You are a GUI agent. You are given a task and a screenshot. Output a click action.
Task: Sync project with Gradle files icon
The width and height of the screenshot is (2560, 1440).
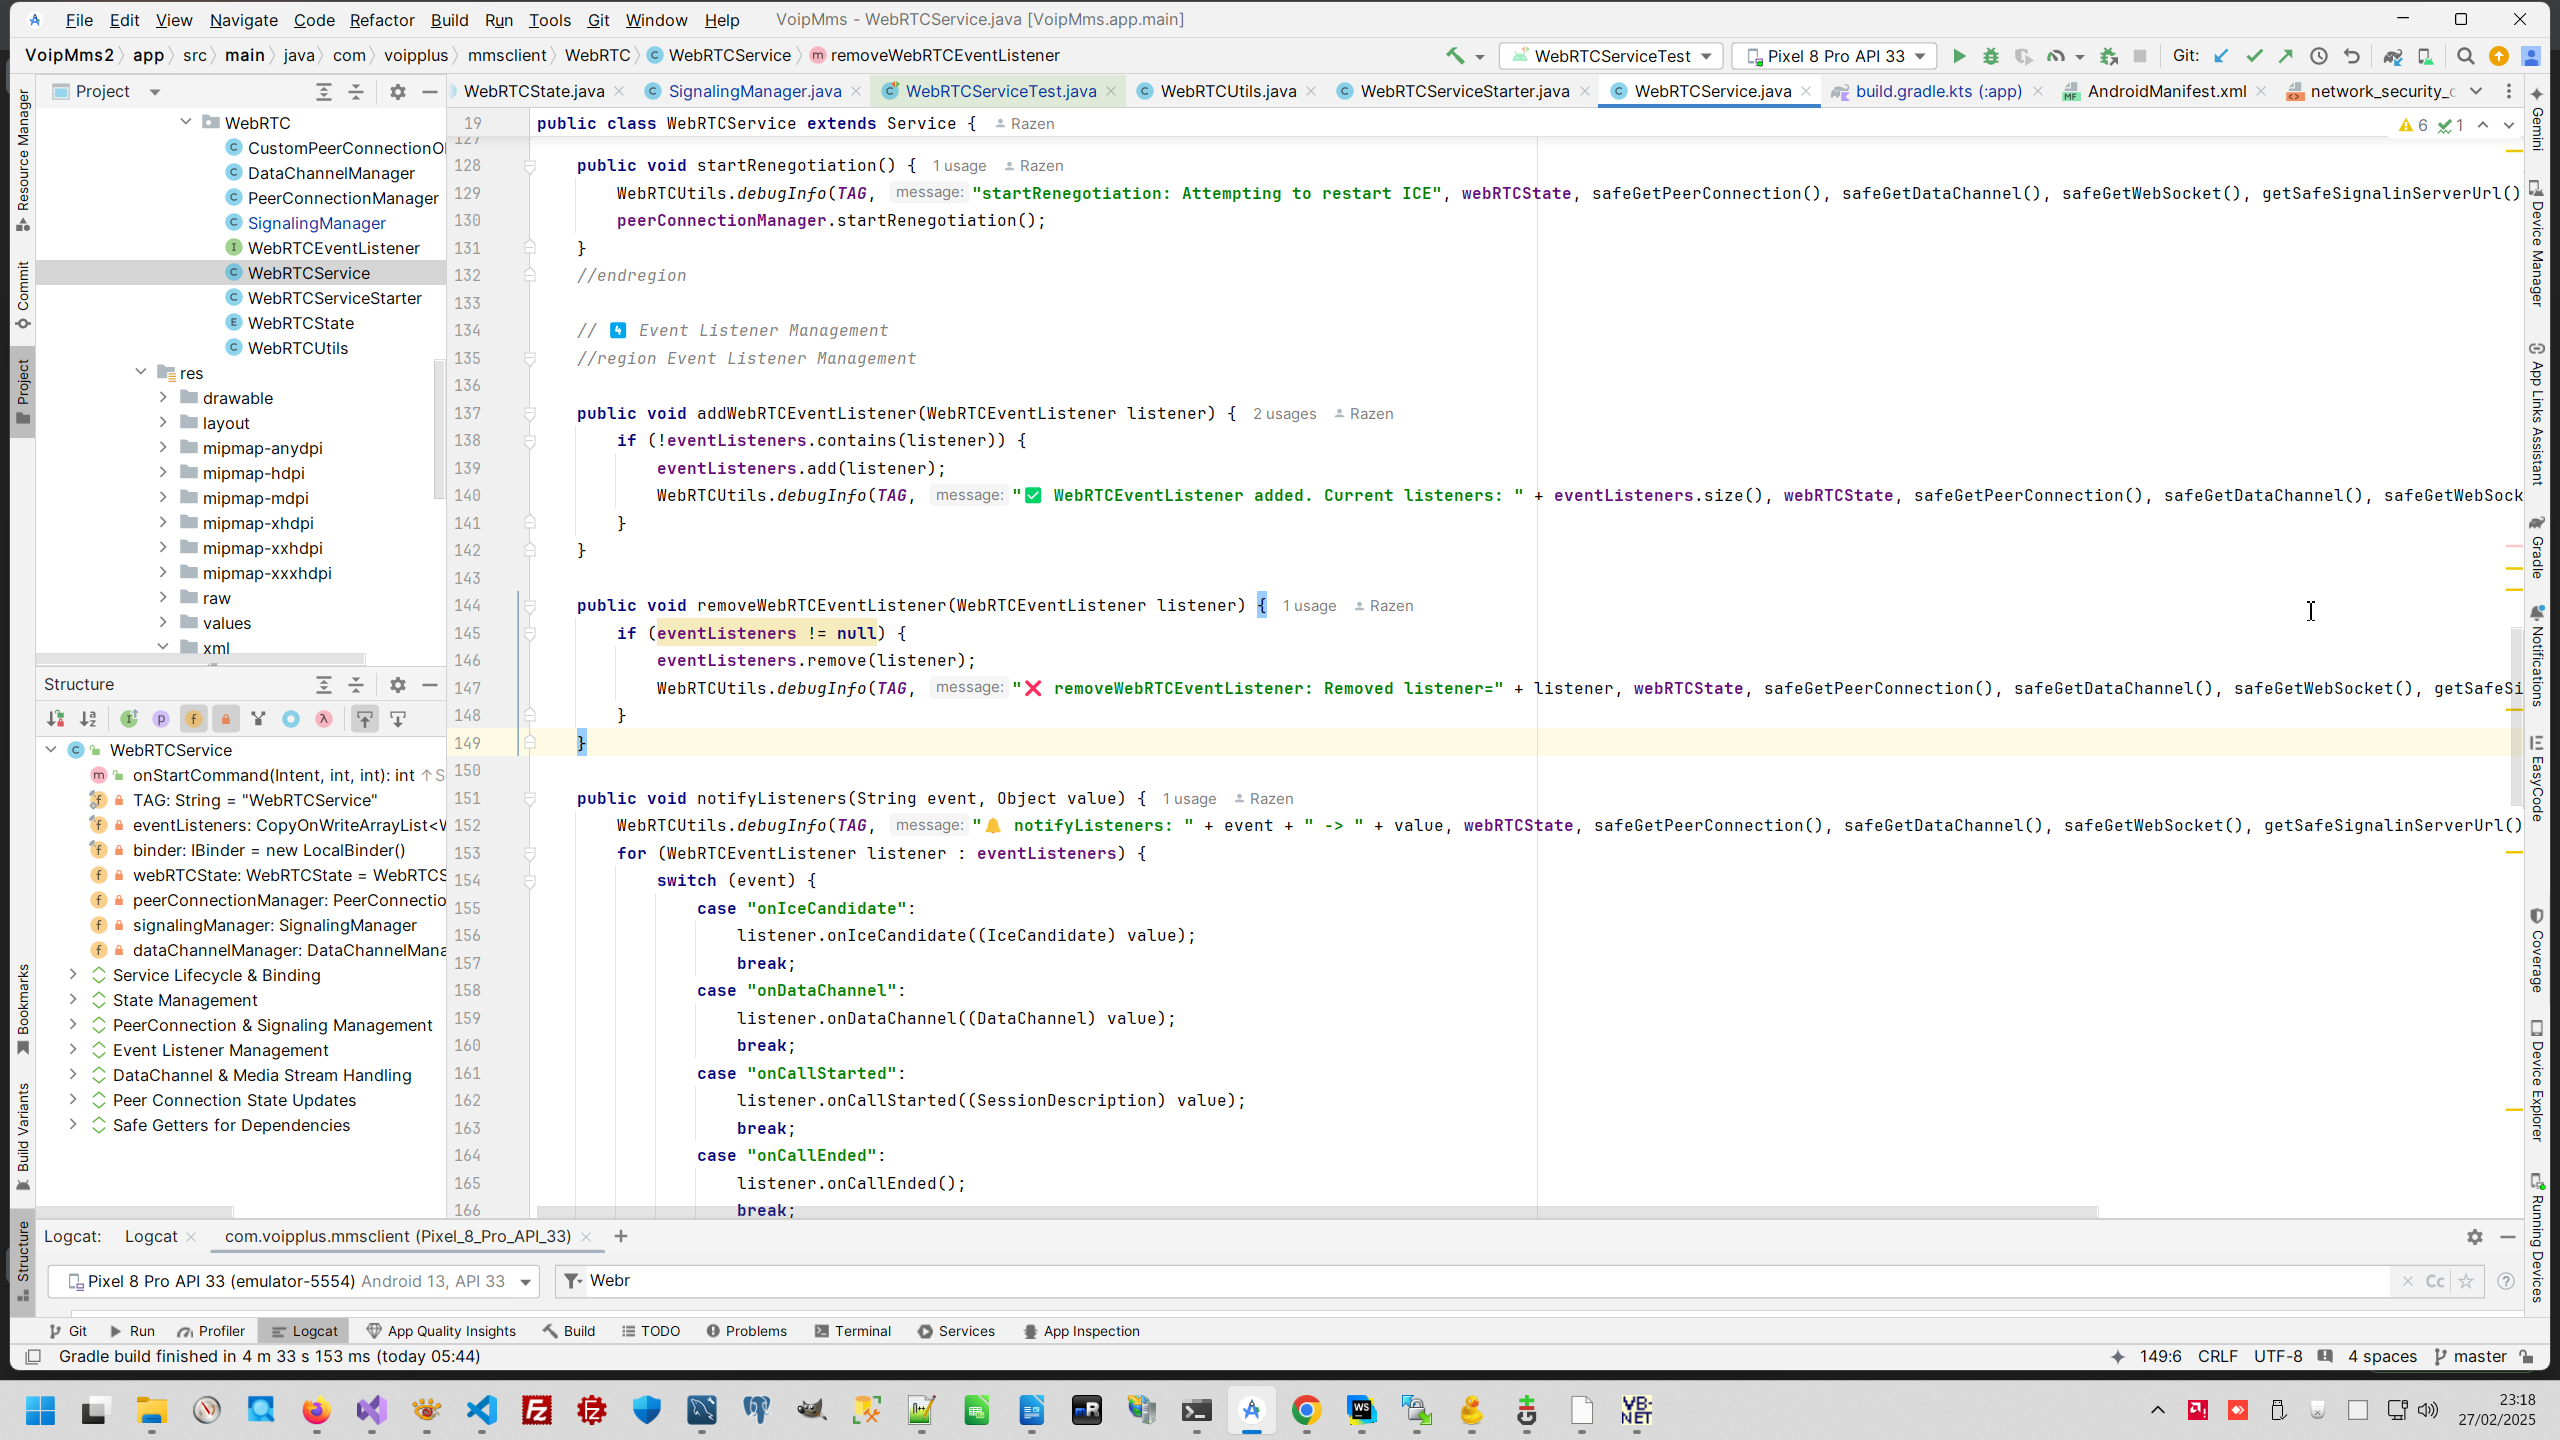2392,56
